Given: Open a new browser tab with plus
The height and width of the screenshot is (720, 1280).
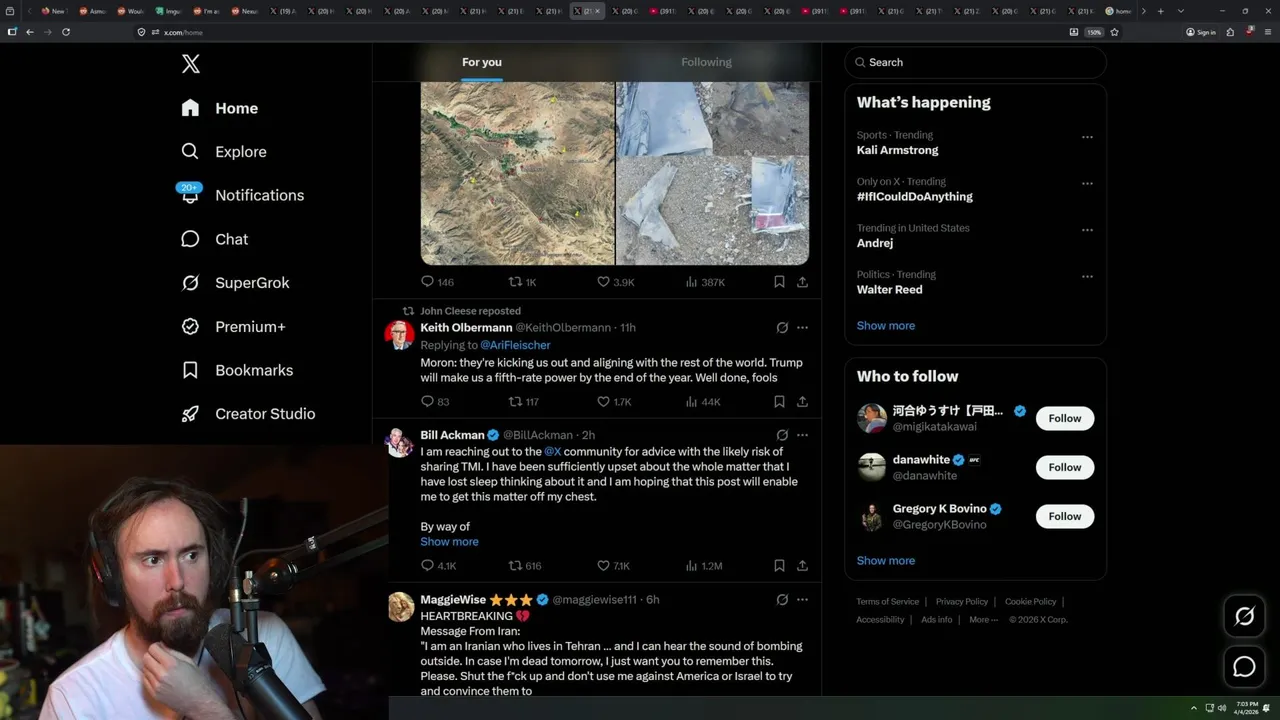Looking at the screenshot, I should coord(1160,11).
